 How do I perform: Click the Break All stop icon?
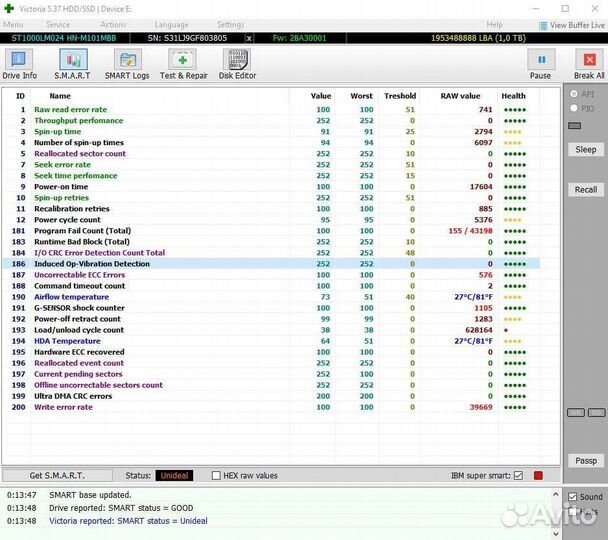coord(588,60)
